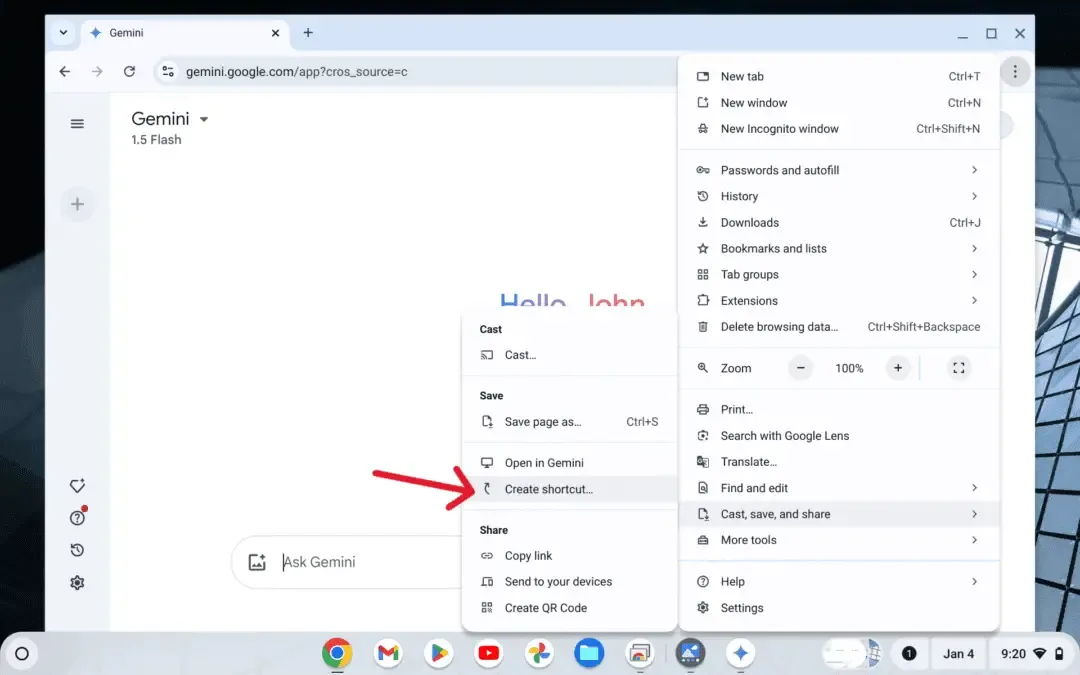This screenshot has height=675, width=1080.
Task: Open the Gemini app in the shelf
Action: 740,653
